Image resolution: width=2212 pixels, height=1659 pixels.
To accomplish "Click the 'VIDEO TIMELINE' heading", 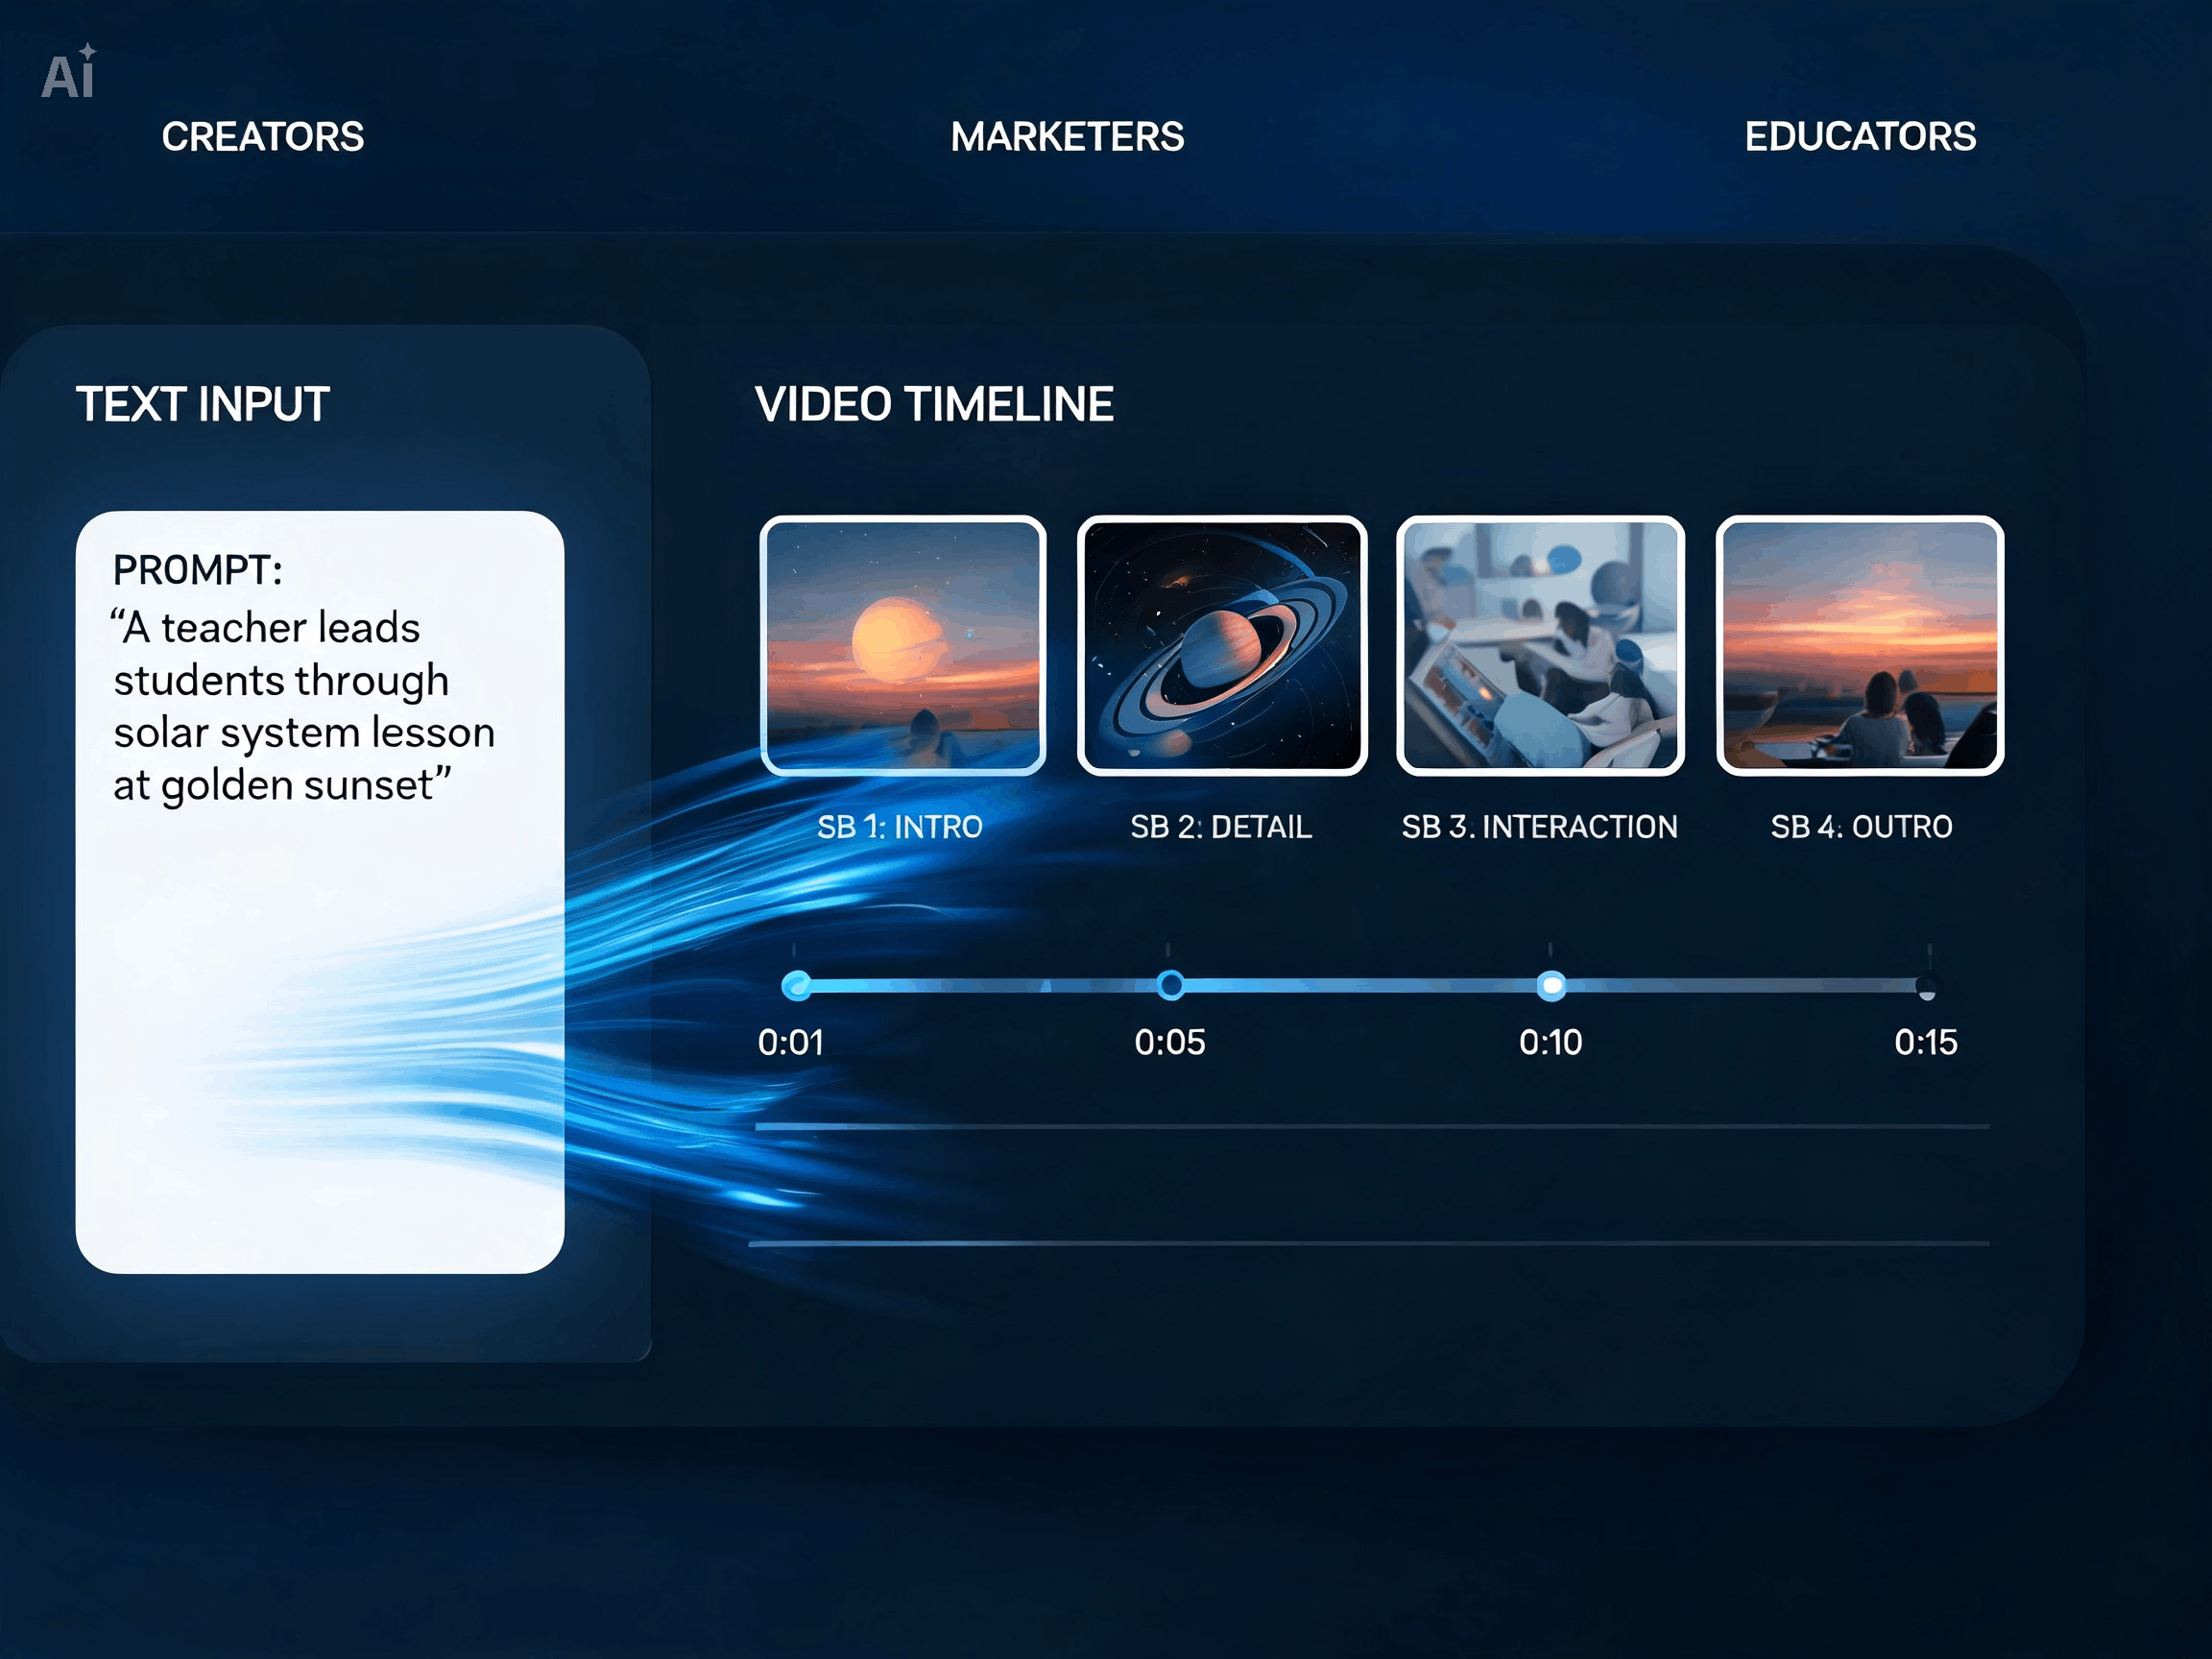I will (x=934, y=405).
